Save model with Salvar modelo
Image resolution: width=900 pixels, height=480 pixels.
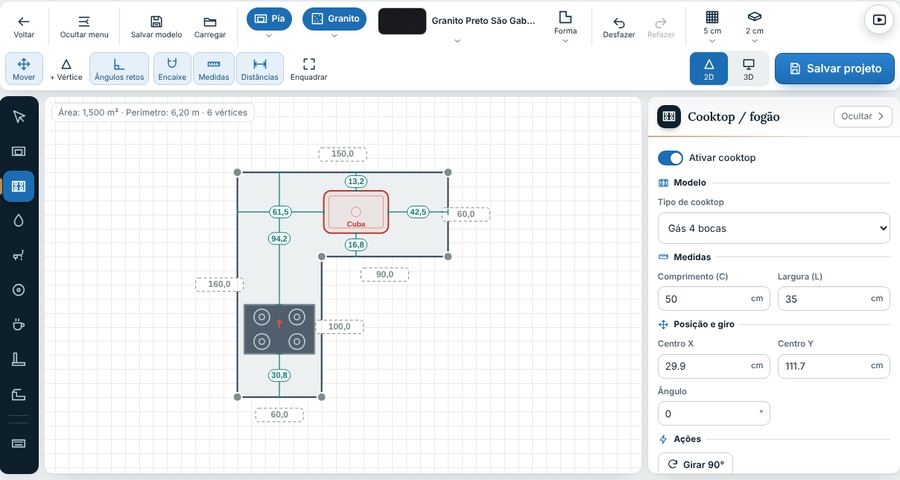[156, 27]
